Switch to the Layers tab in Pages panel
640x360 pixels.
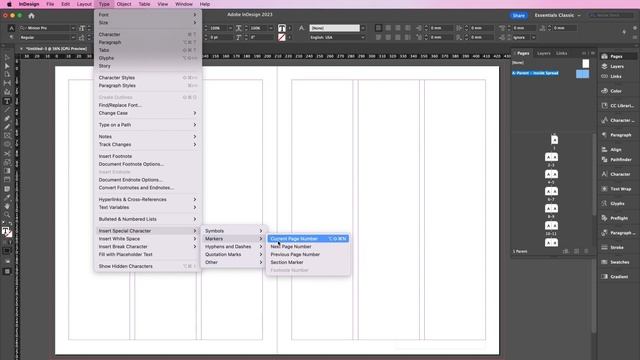[x=544, y=53]
